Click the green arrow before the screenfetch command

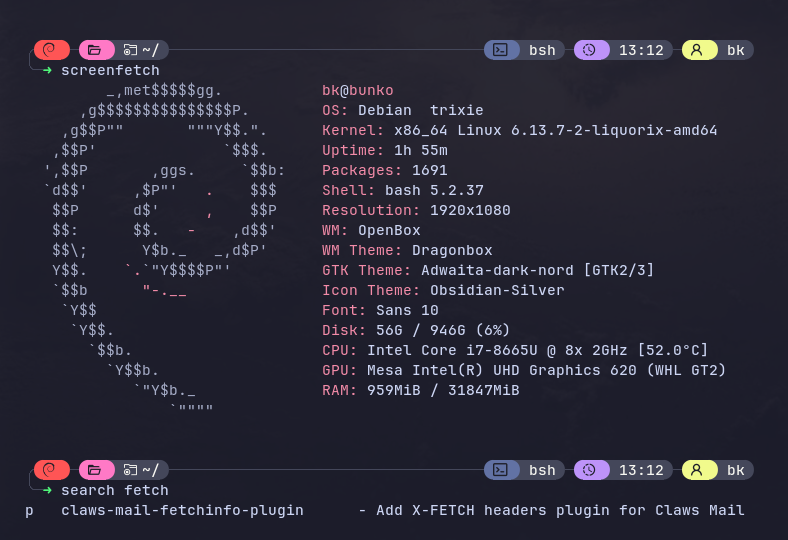47,70
